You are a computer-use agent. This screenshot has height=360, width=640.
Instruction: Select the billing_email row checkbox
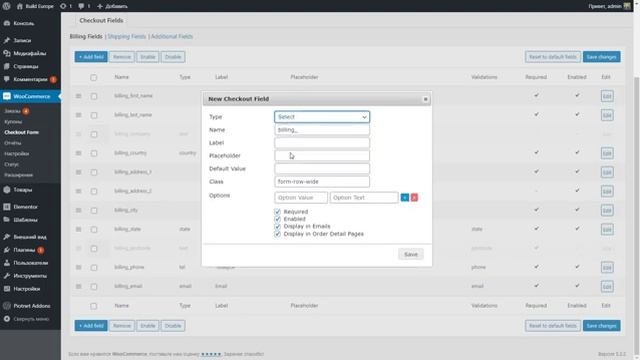[94, 287]
